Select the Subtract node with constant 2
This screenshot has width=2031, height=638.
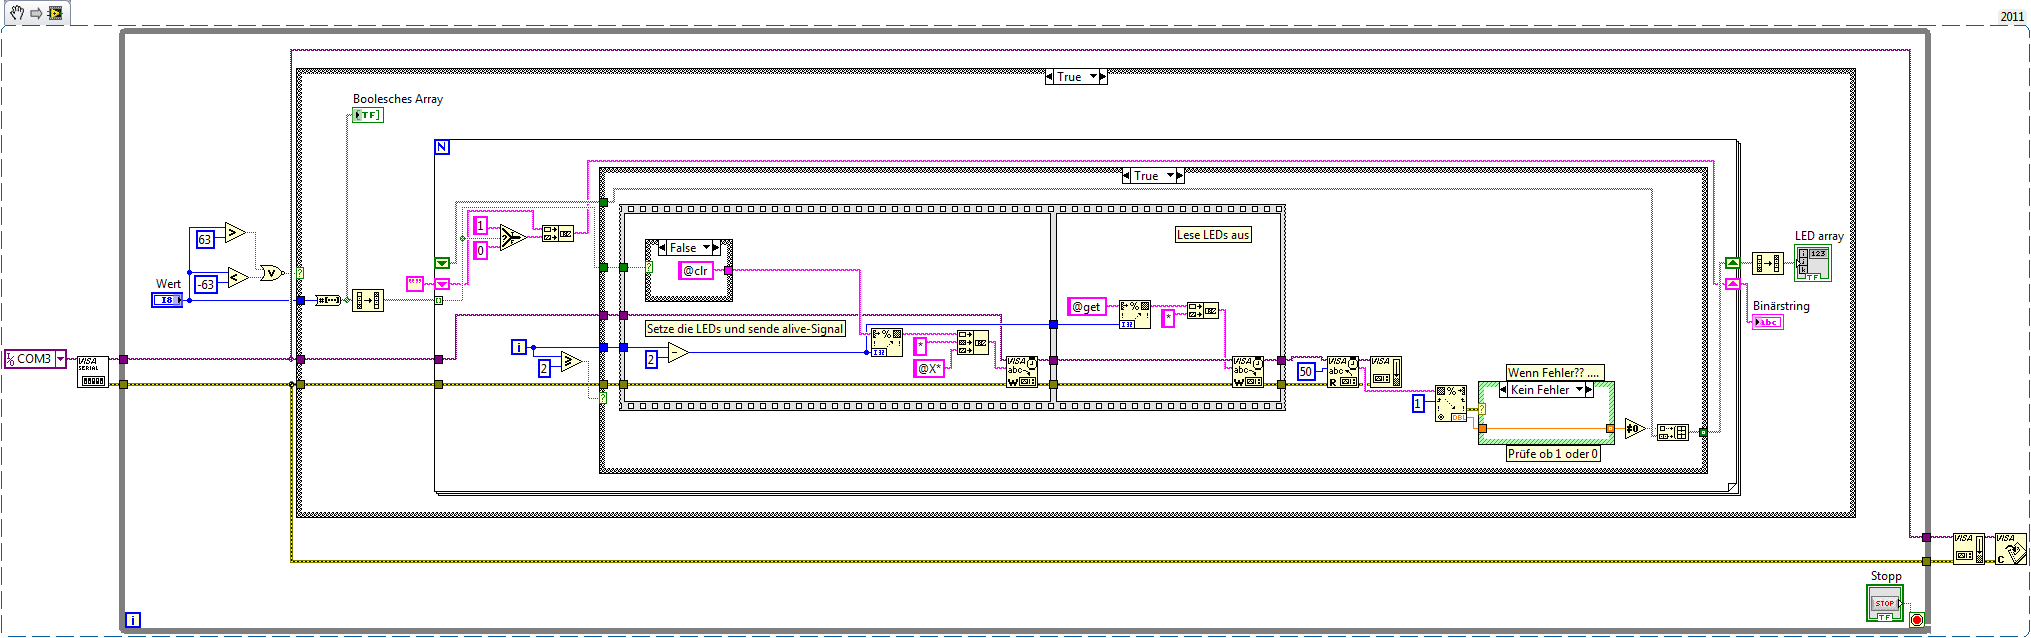[x=678, y=352]
